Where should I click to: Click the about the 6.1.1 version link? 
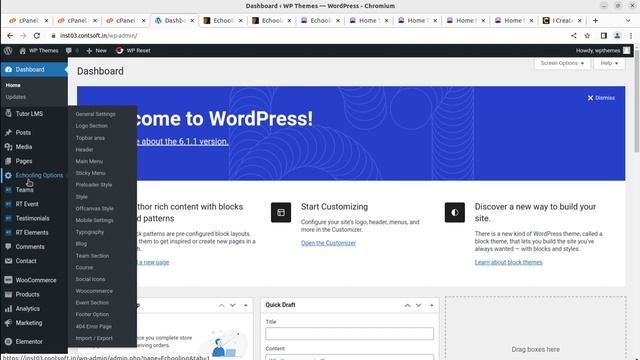pyautogui.click(x=182, y=142)
